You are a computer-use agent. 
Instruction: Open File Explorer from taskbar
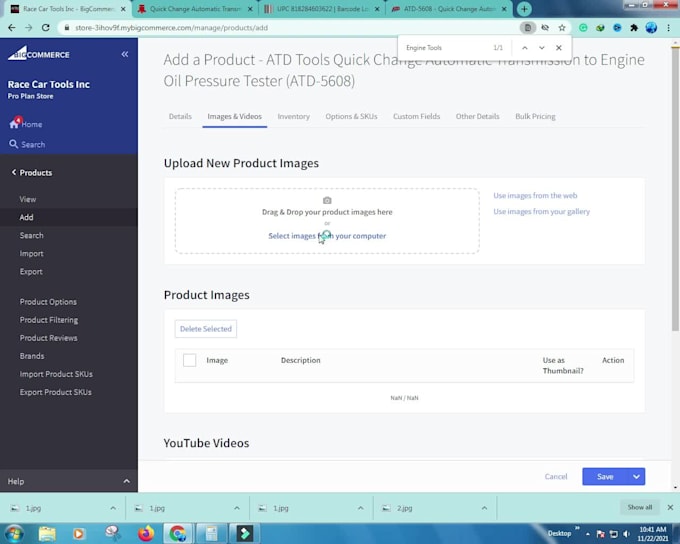(x=47, y=533)
